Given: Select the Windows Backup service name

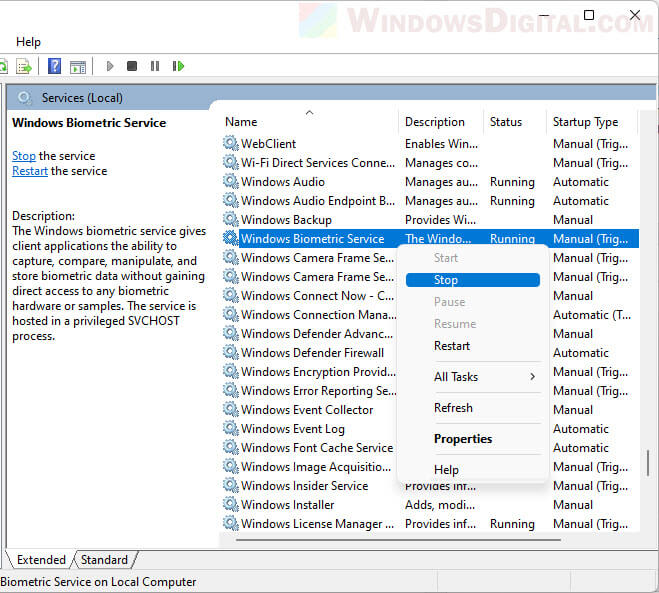Looking at the screenshot, I should (286, 220).
